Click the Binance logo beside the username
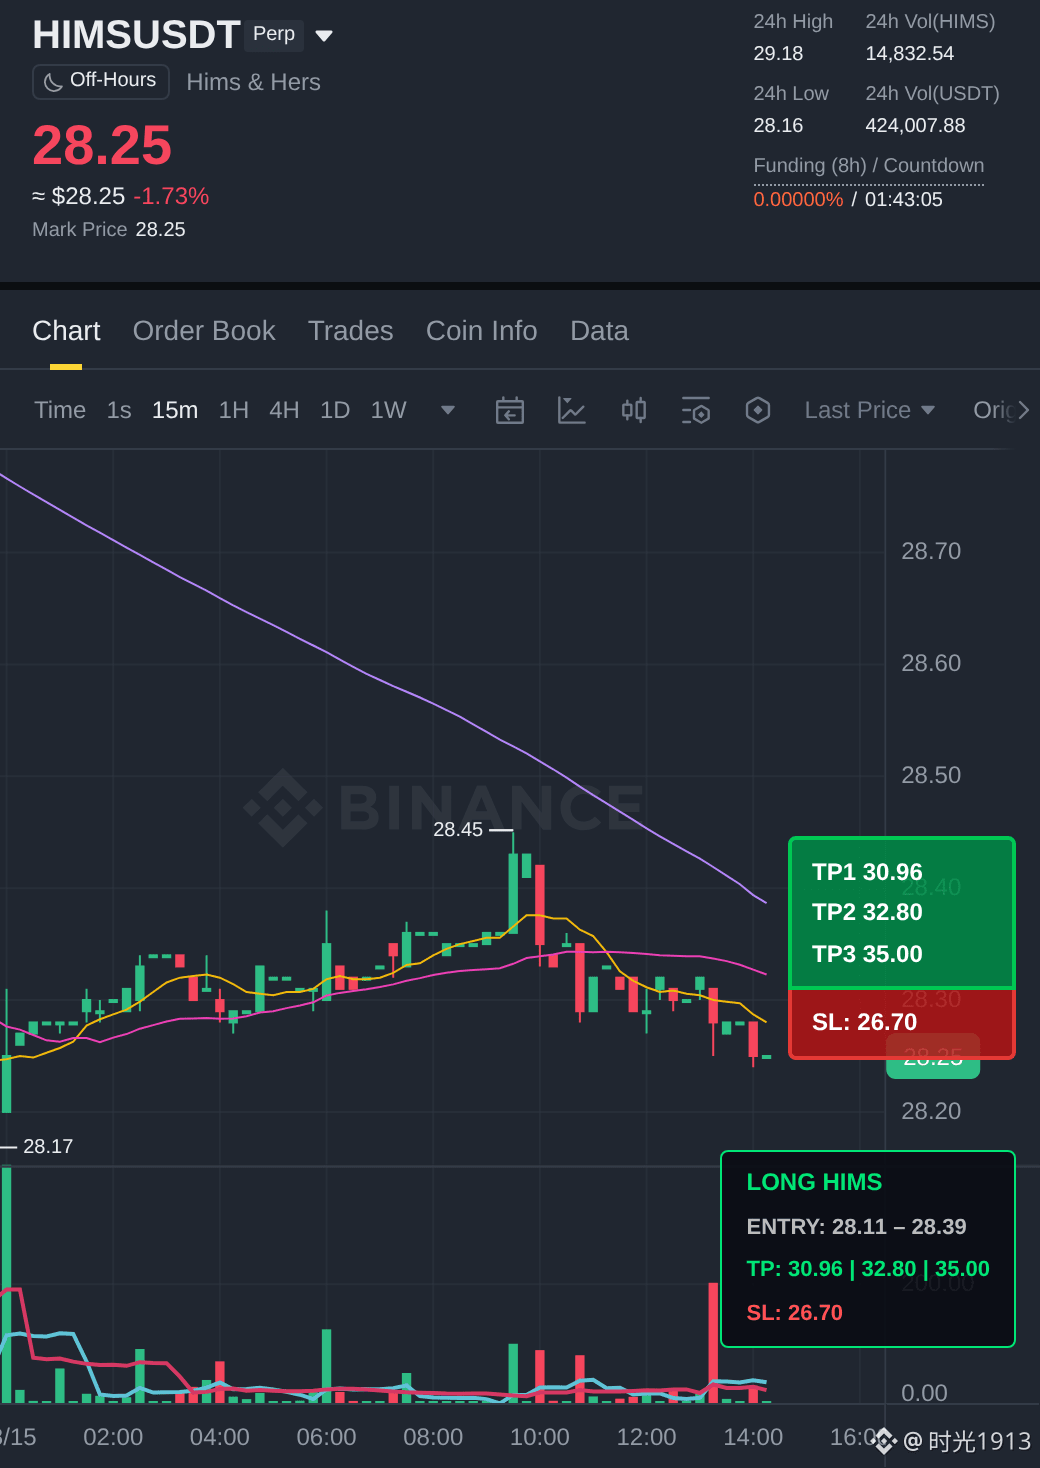1040x1468 pixels. pos(884,1441)
